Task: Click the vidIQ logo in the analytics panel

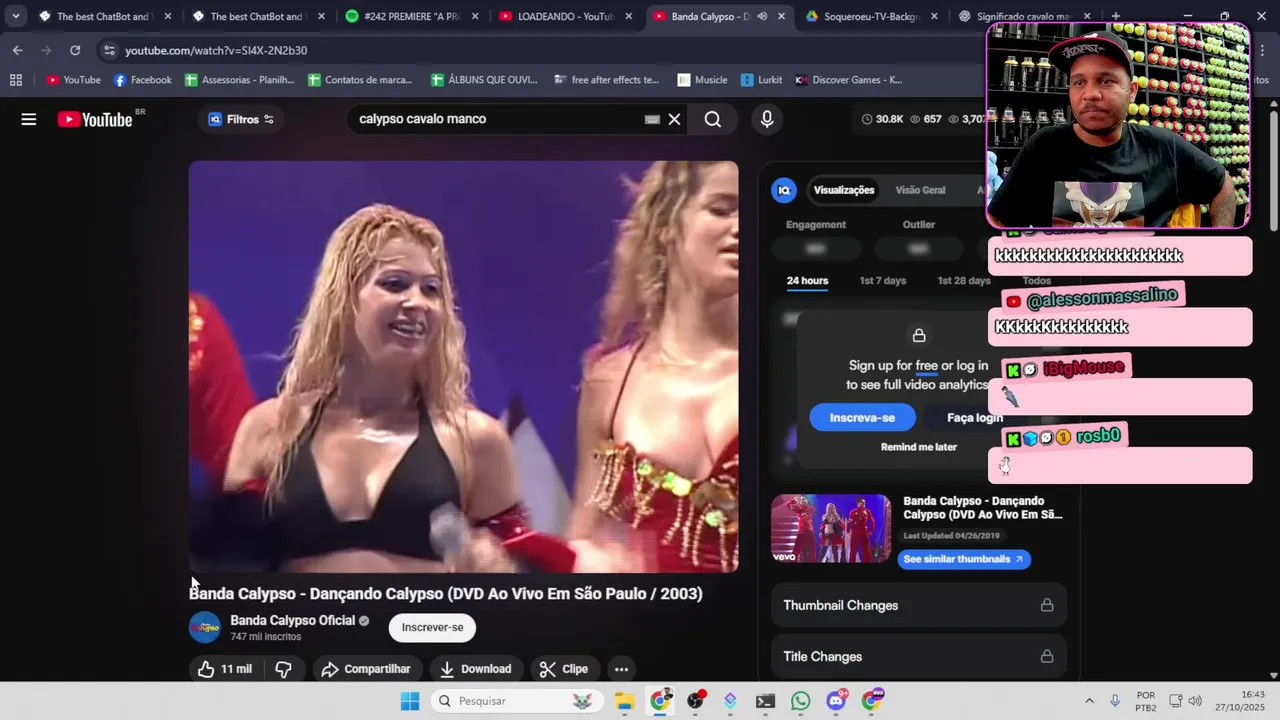Action: click(784, 190)
